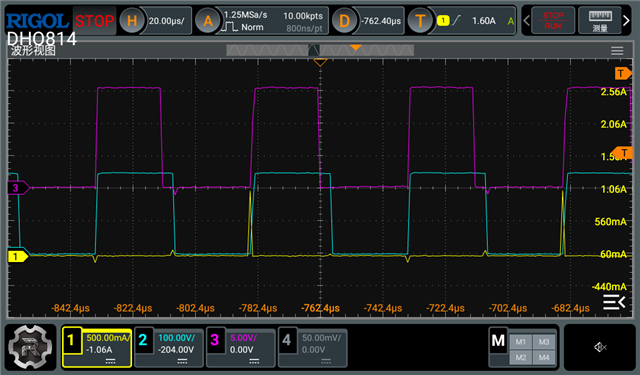This screenshot has width=640, height=375.
Task: Select math channel M1
Action: tap(520, 342)
